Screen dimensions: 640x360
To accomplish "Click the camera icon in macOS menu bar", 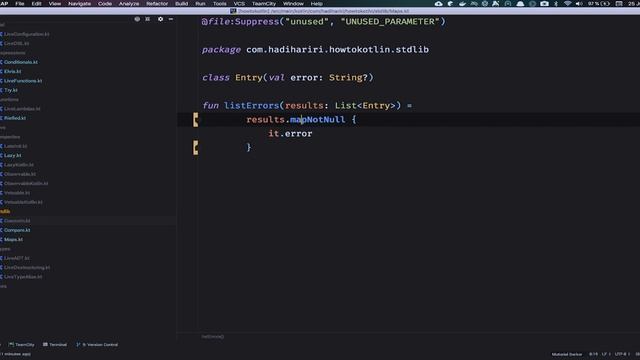I will (x=544, y=4).
